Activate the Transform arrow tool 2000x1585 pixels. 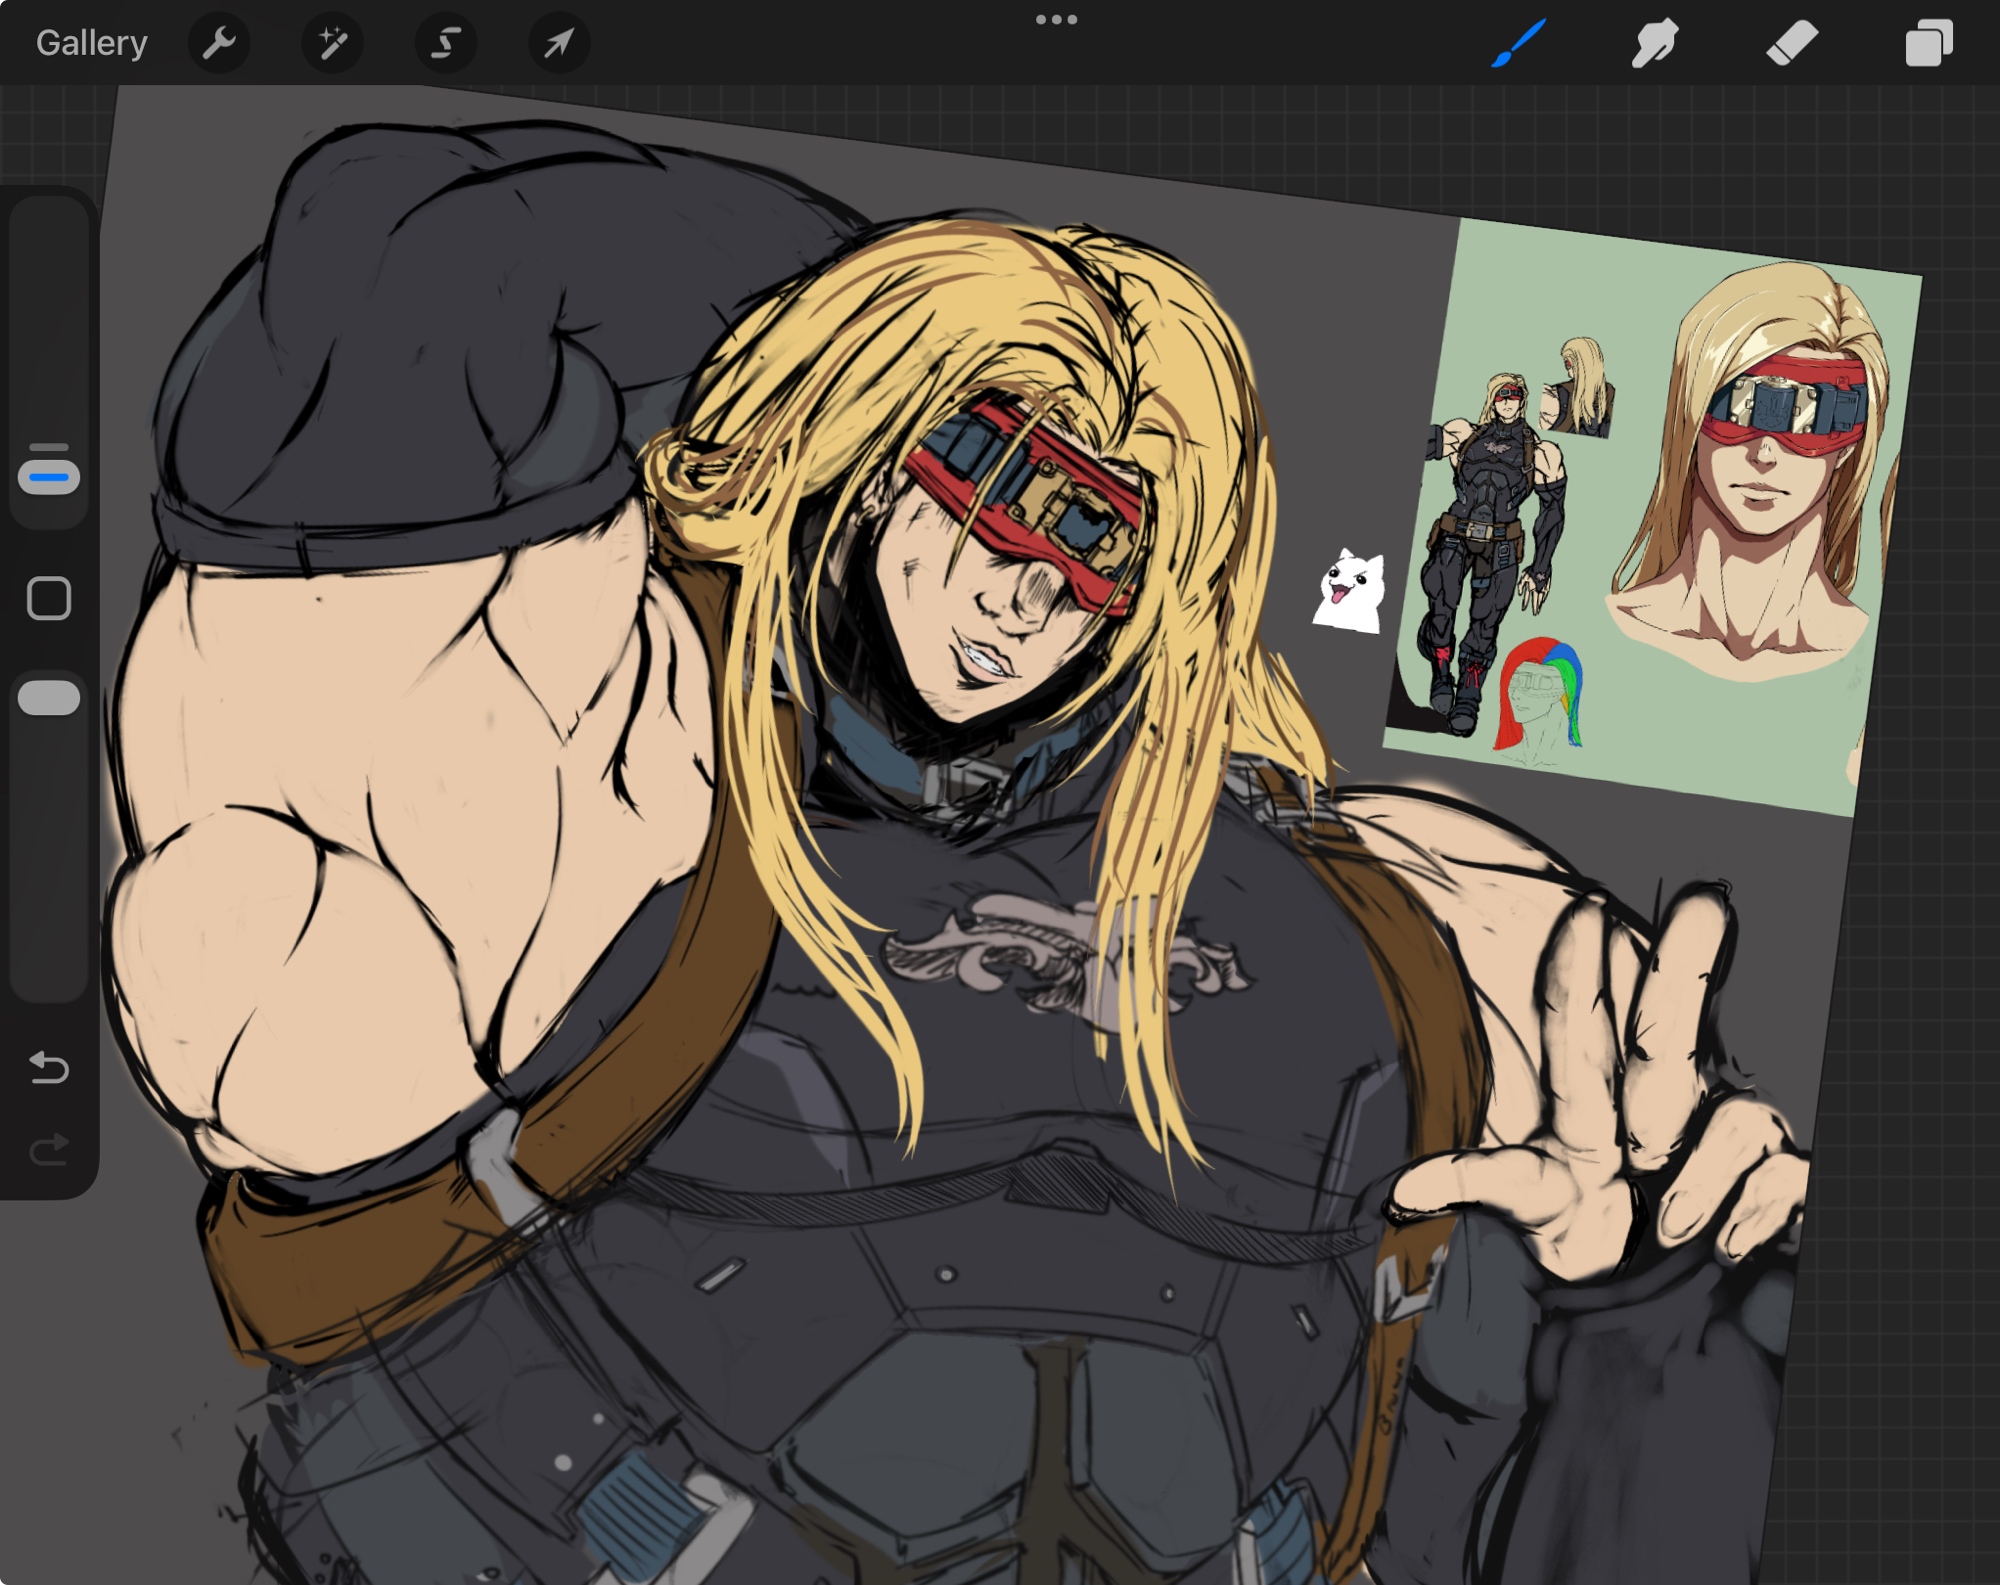(559, 43)
